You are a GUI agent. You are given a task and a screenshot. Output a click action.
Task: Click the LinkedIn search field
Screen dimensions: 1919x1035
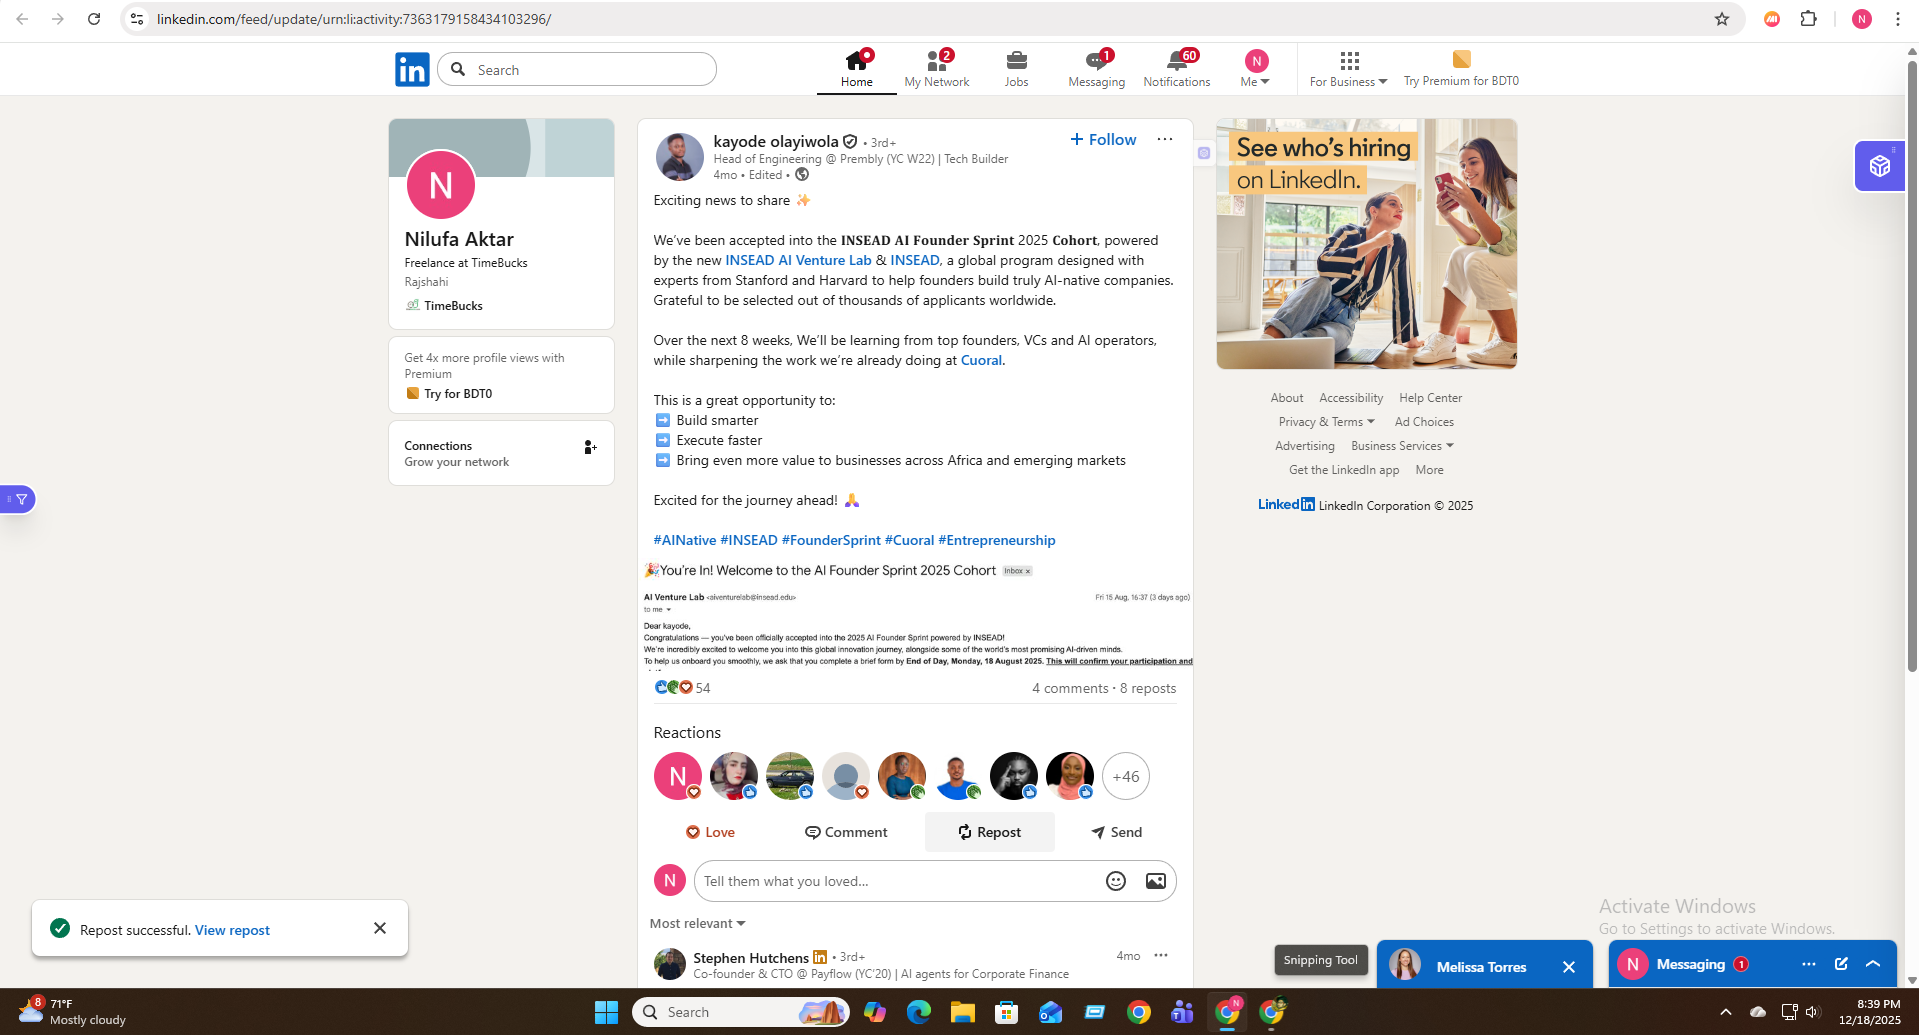point(577,69)
